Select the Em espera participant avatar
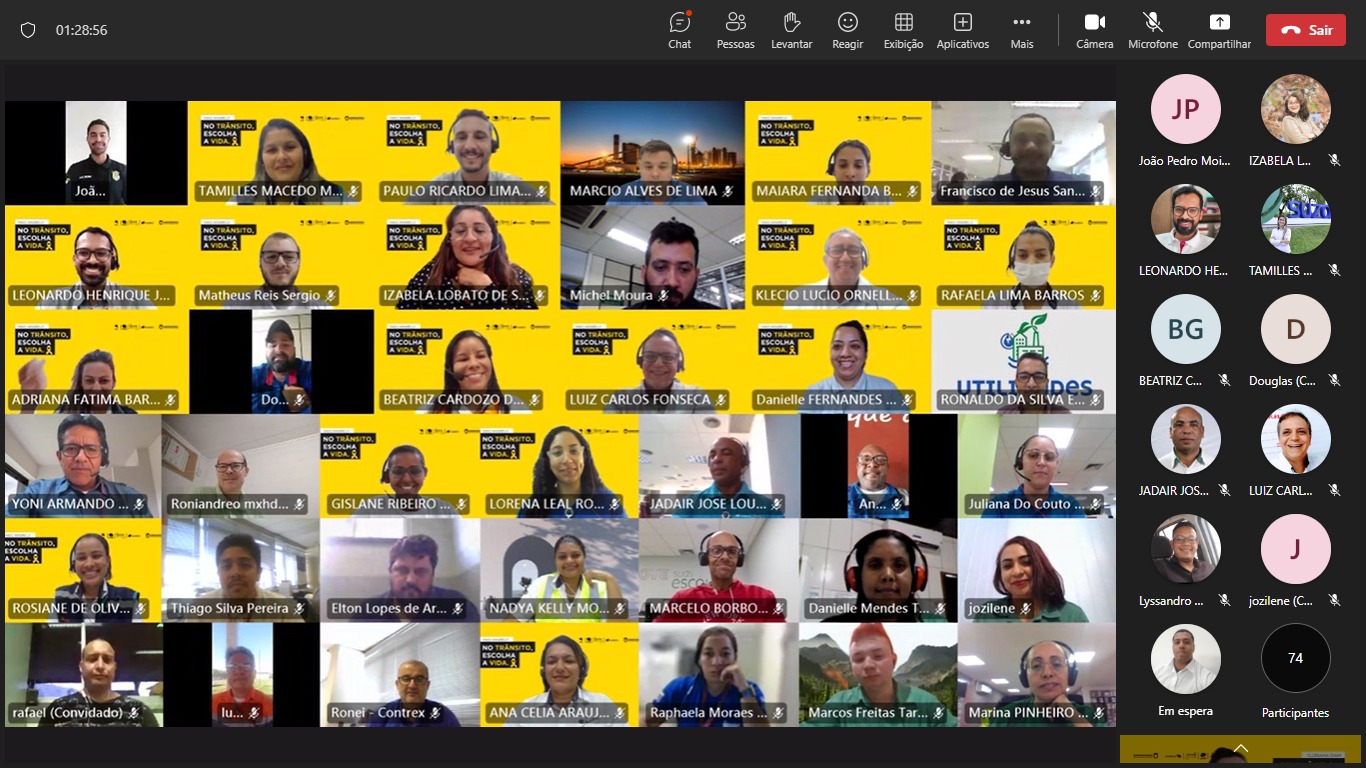 pos(1185,658)
